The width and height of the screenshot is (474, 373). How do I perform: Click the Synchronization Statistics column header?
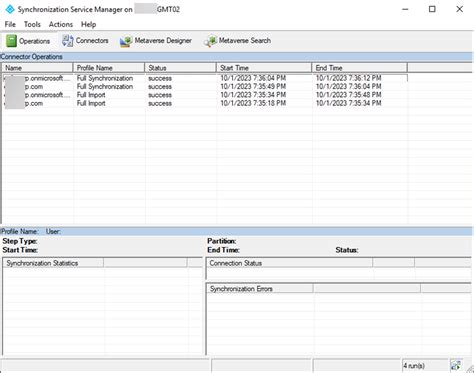click(x=53, y=263)
